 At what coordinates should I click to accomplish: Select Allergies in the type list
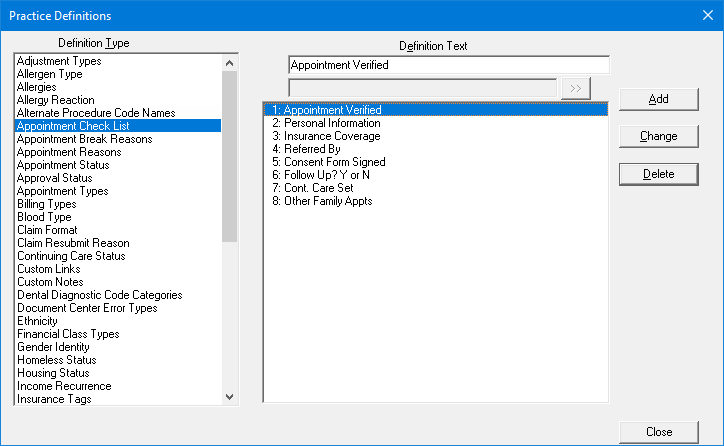click(118, 87)
